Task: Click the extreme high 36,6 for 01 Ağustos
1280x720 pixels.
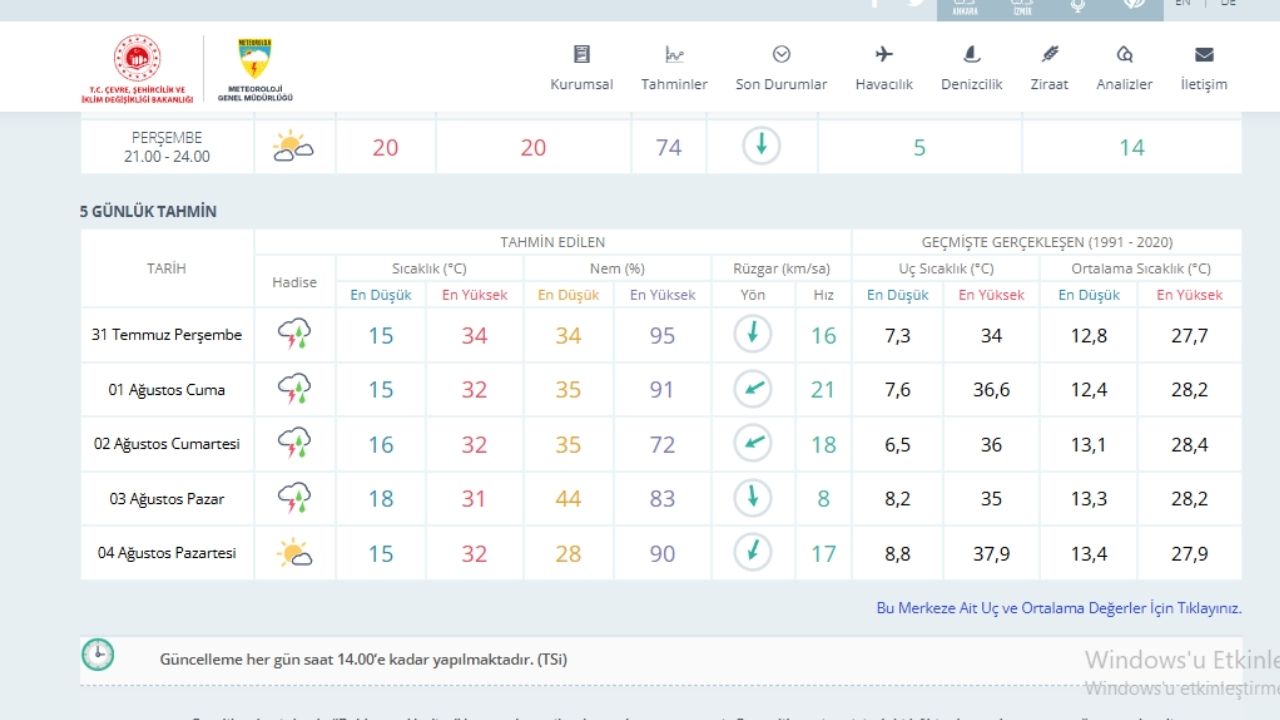Action: pos(991,390)
